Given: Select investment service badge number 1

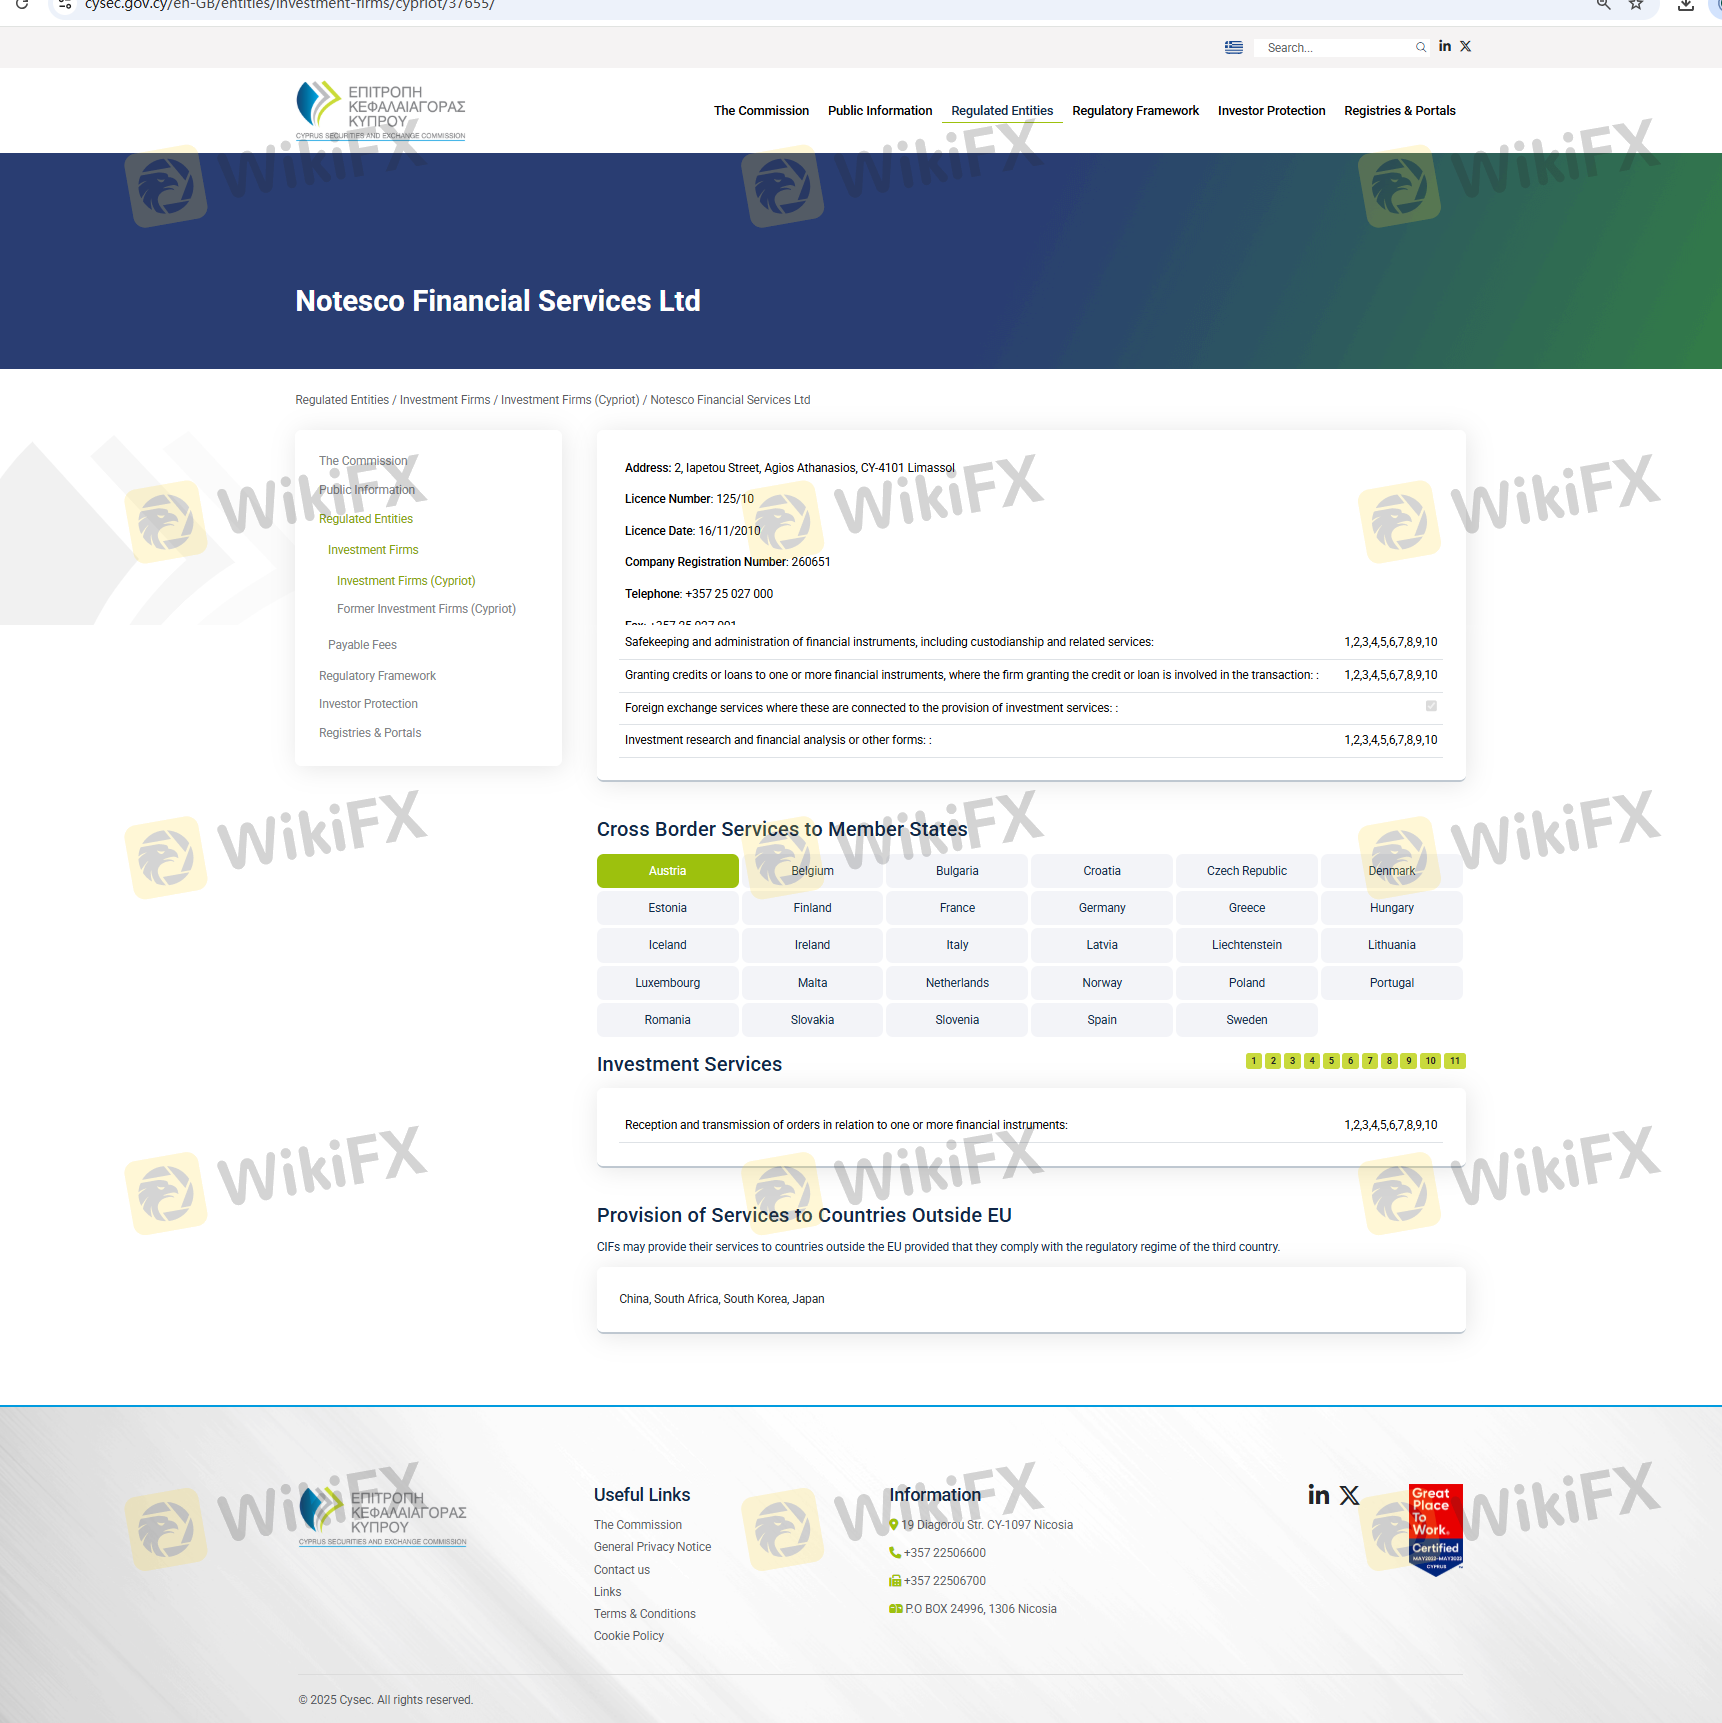Looking at the screenshot, I should pos(1254,1061).
